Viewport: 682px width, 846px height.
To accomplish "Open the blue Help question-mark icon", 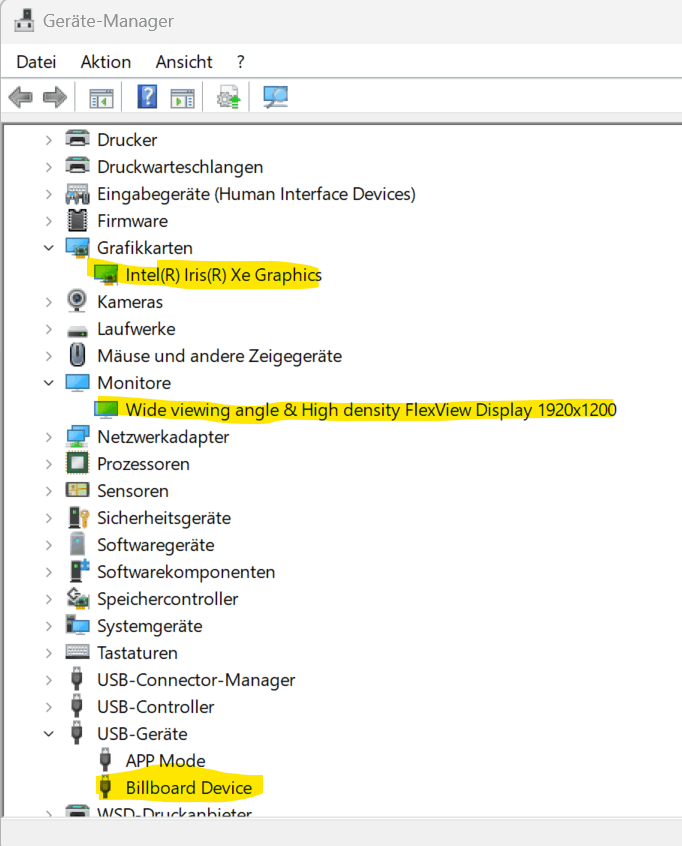I will tap(147, 97).
